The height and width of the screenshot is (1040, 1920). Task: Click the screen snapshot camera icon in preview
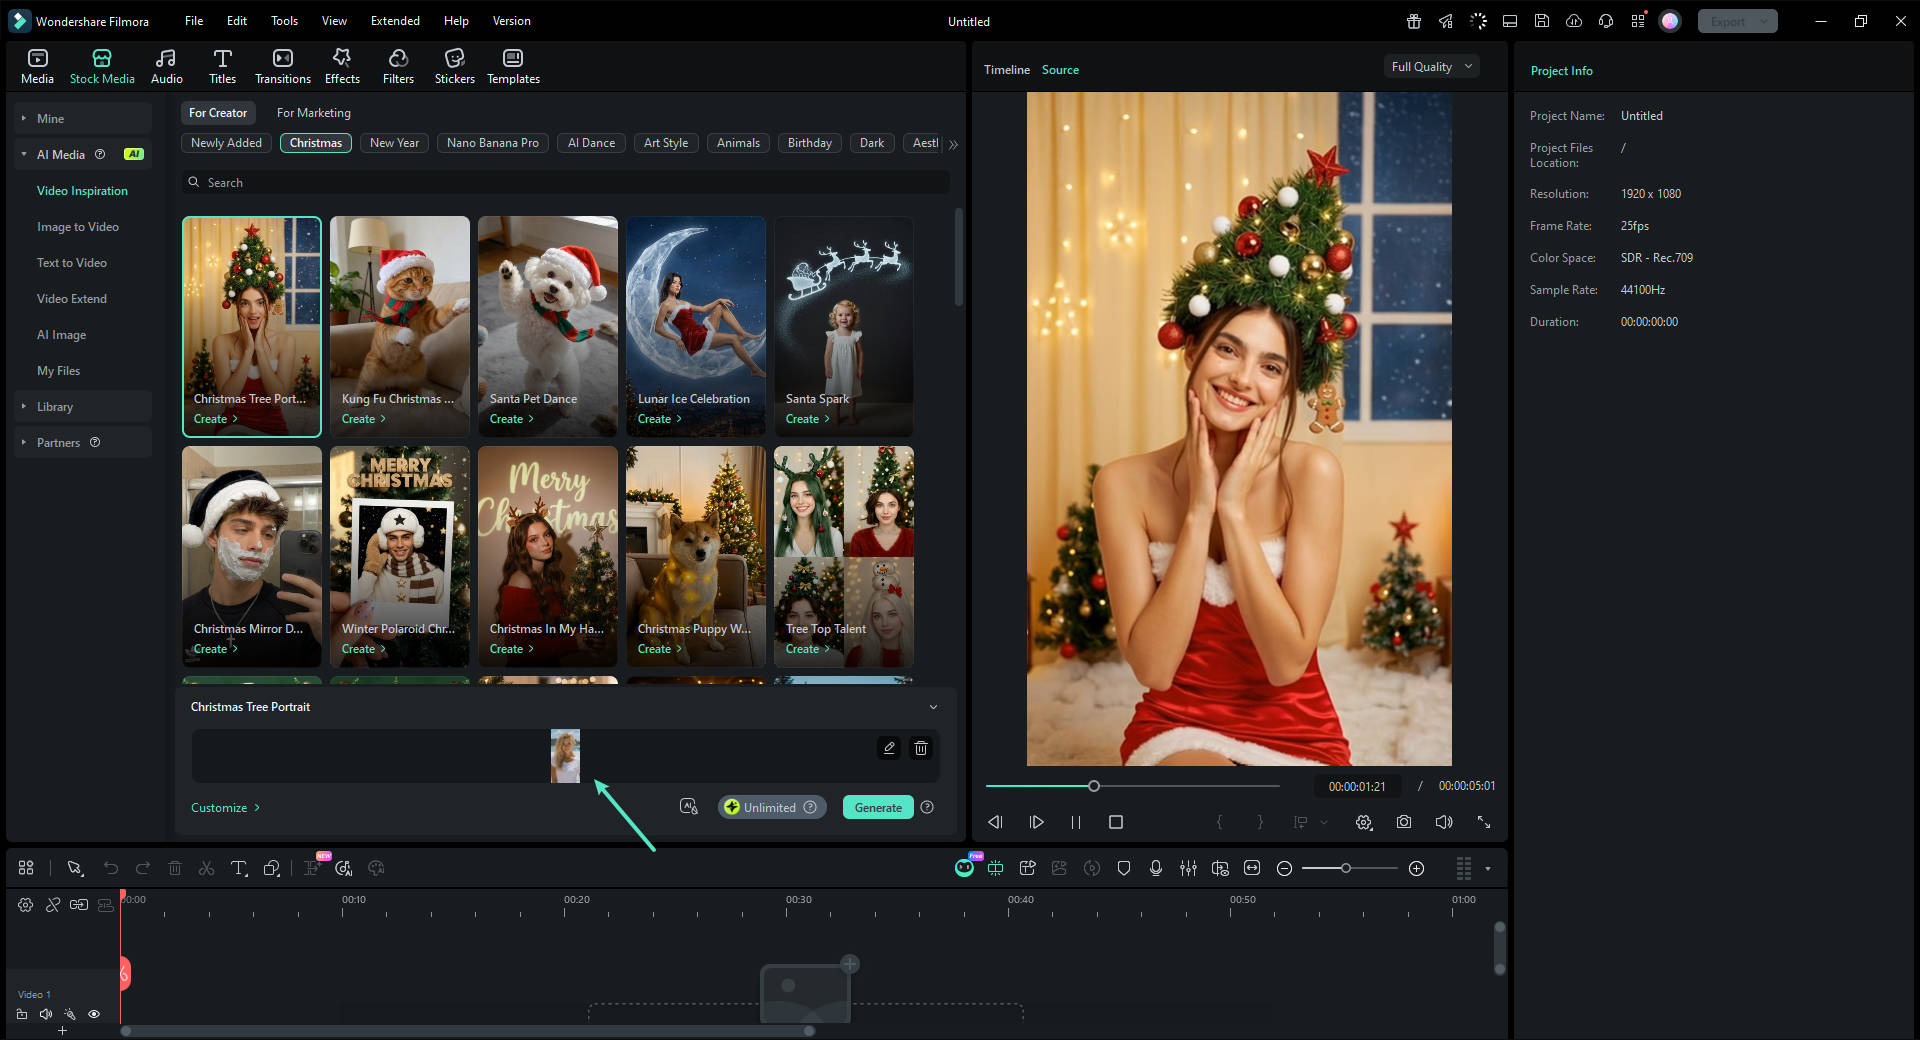1403,822
